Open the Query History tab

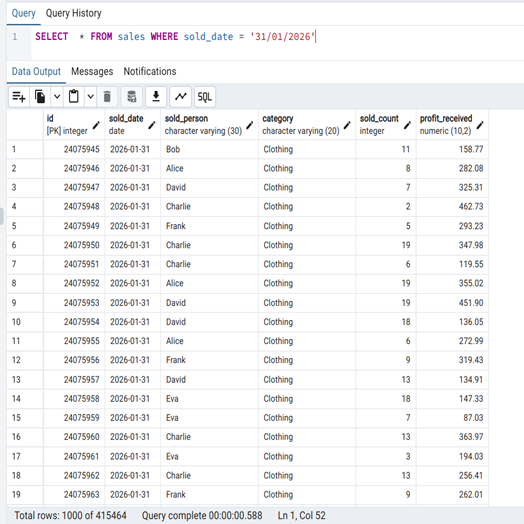point(74,13)
